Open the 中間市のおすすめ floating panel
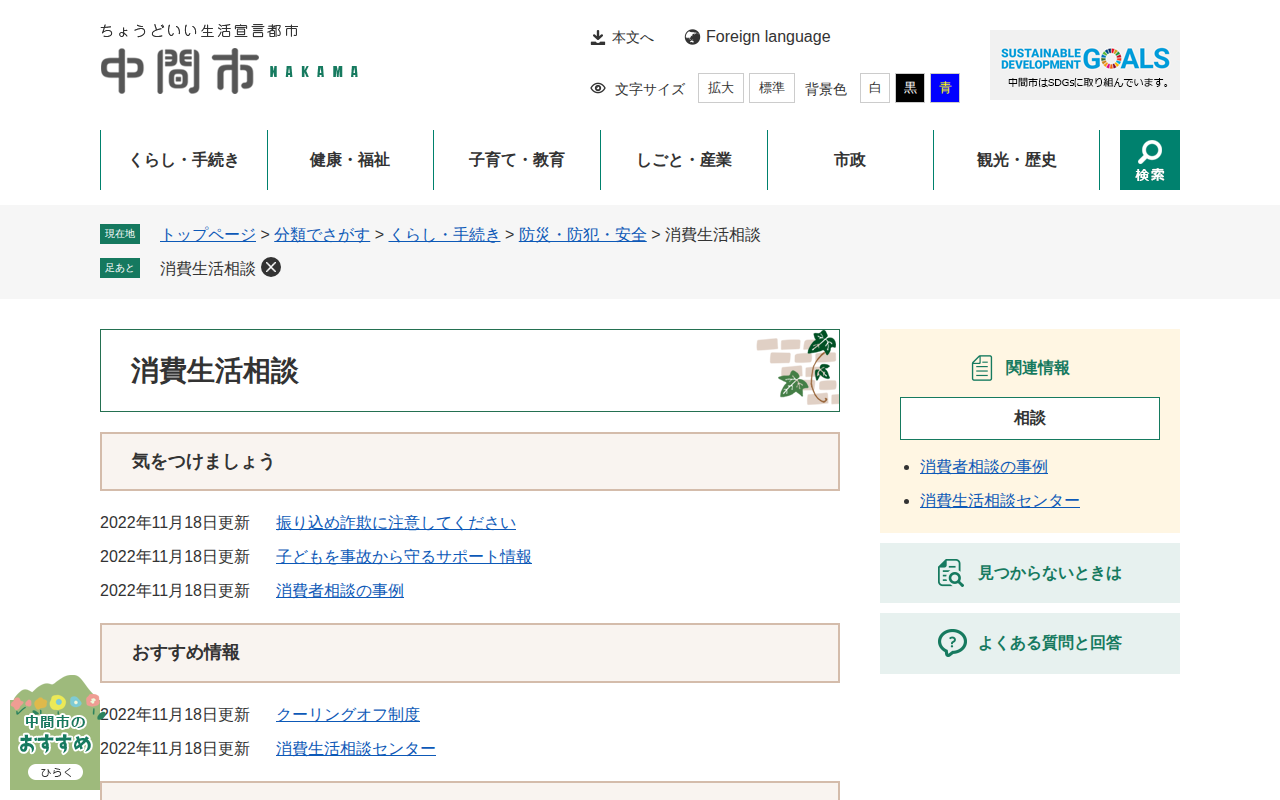Viewport: 1280px width, 800px height. click(55, 735)
